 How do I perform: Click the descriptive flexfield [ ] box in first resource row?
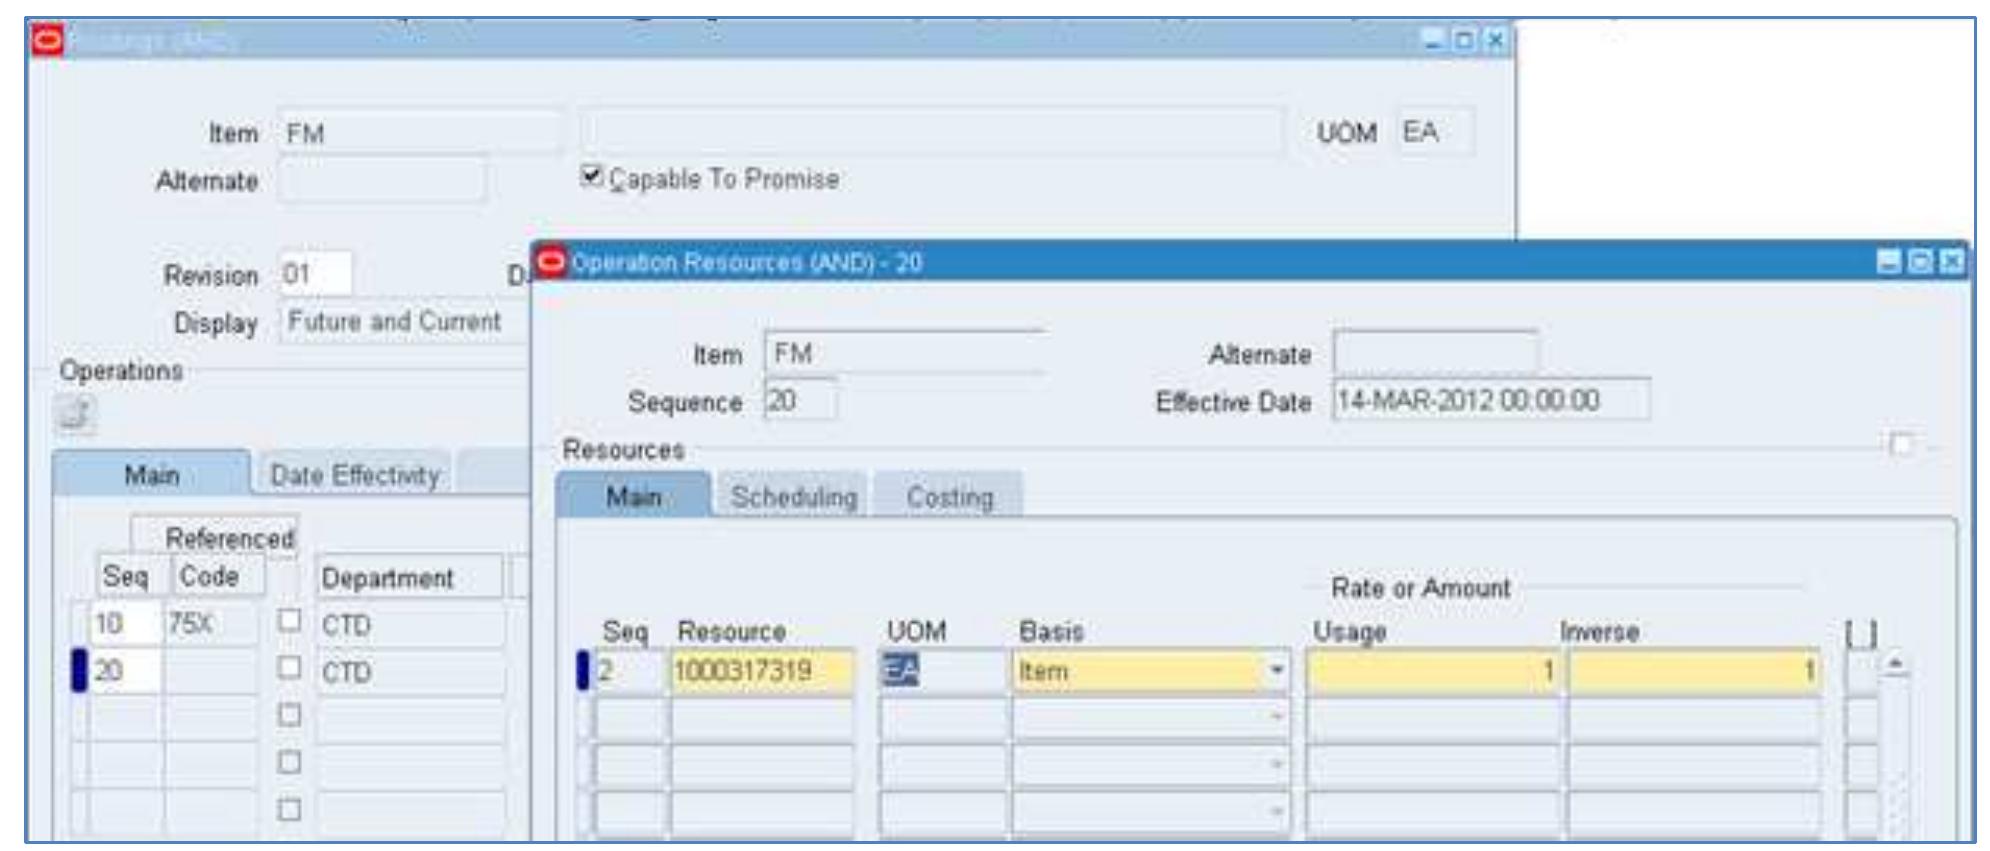1860,671
